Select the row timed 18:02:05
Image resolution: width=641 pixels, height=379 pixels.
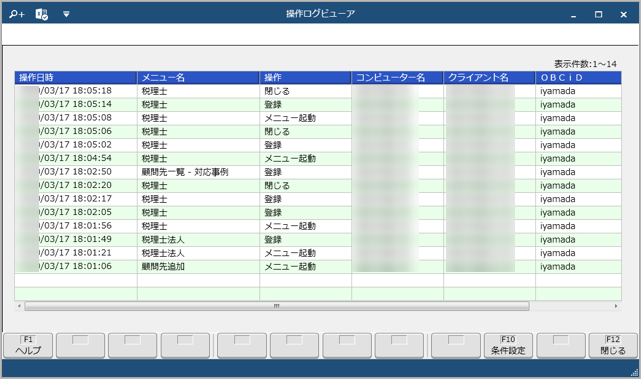coord(318,212)
